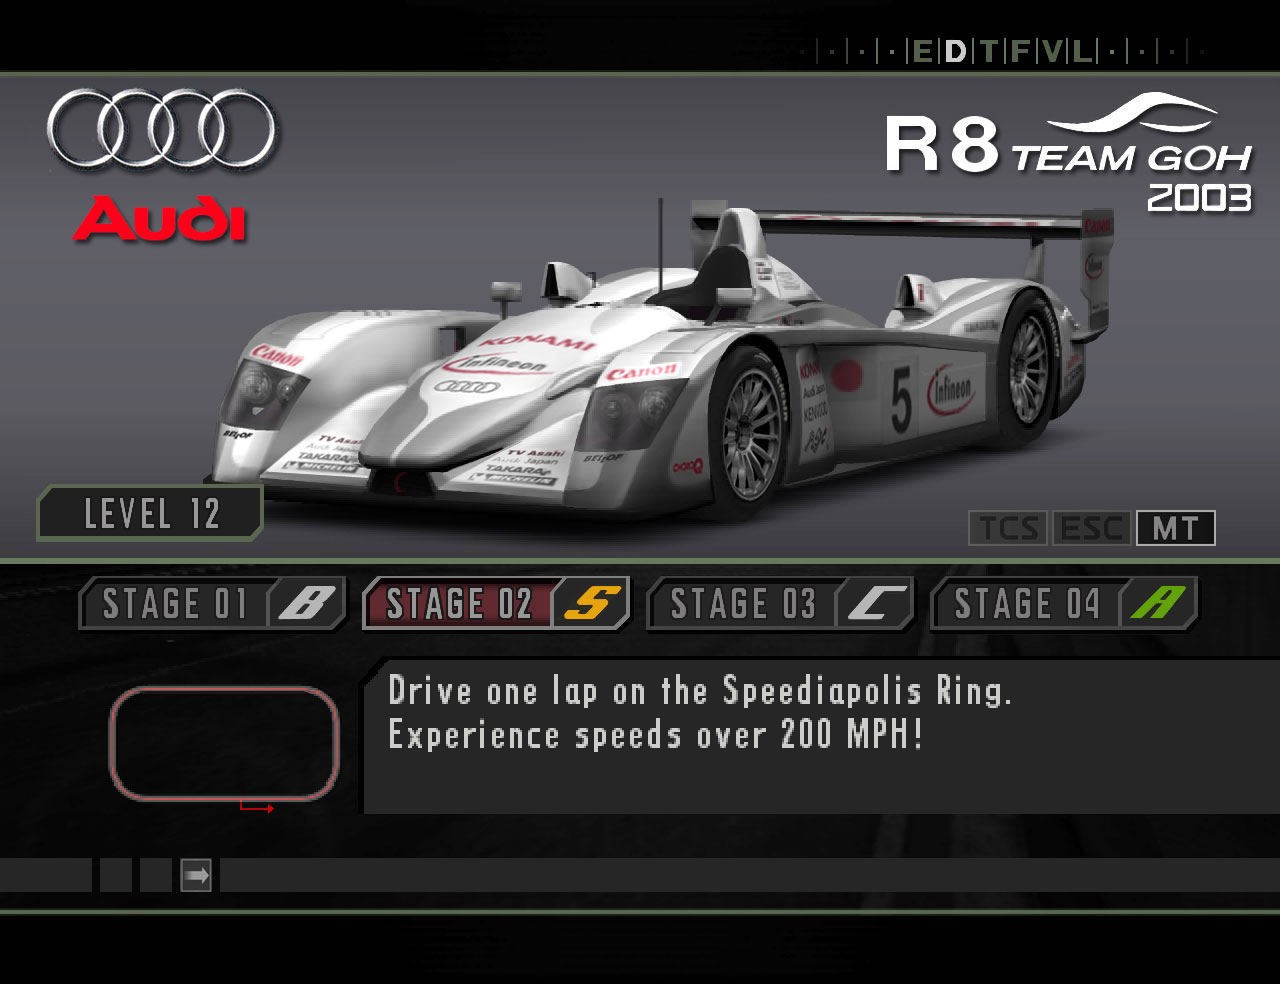The width and height of the screenshot is (1280, 984).
Task: Click the Level 12 badge
Action: [x=150, y=514]
